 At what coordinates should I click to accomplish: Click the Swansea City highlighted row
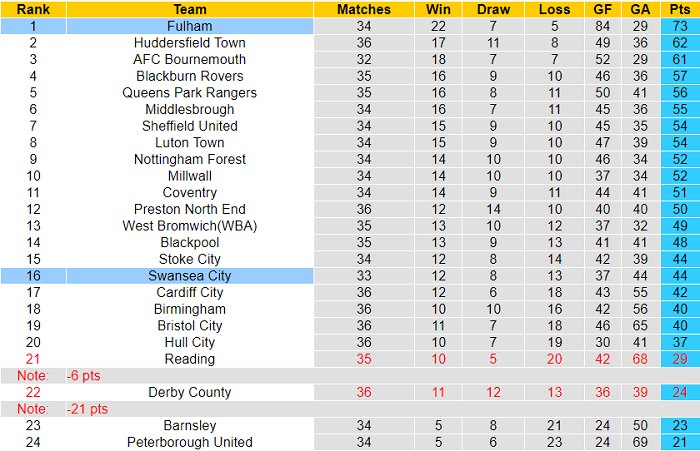point(189,276)
